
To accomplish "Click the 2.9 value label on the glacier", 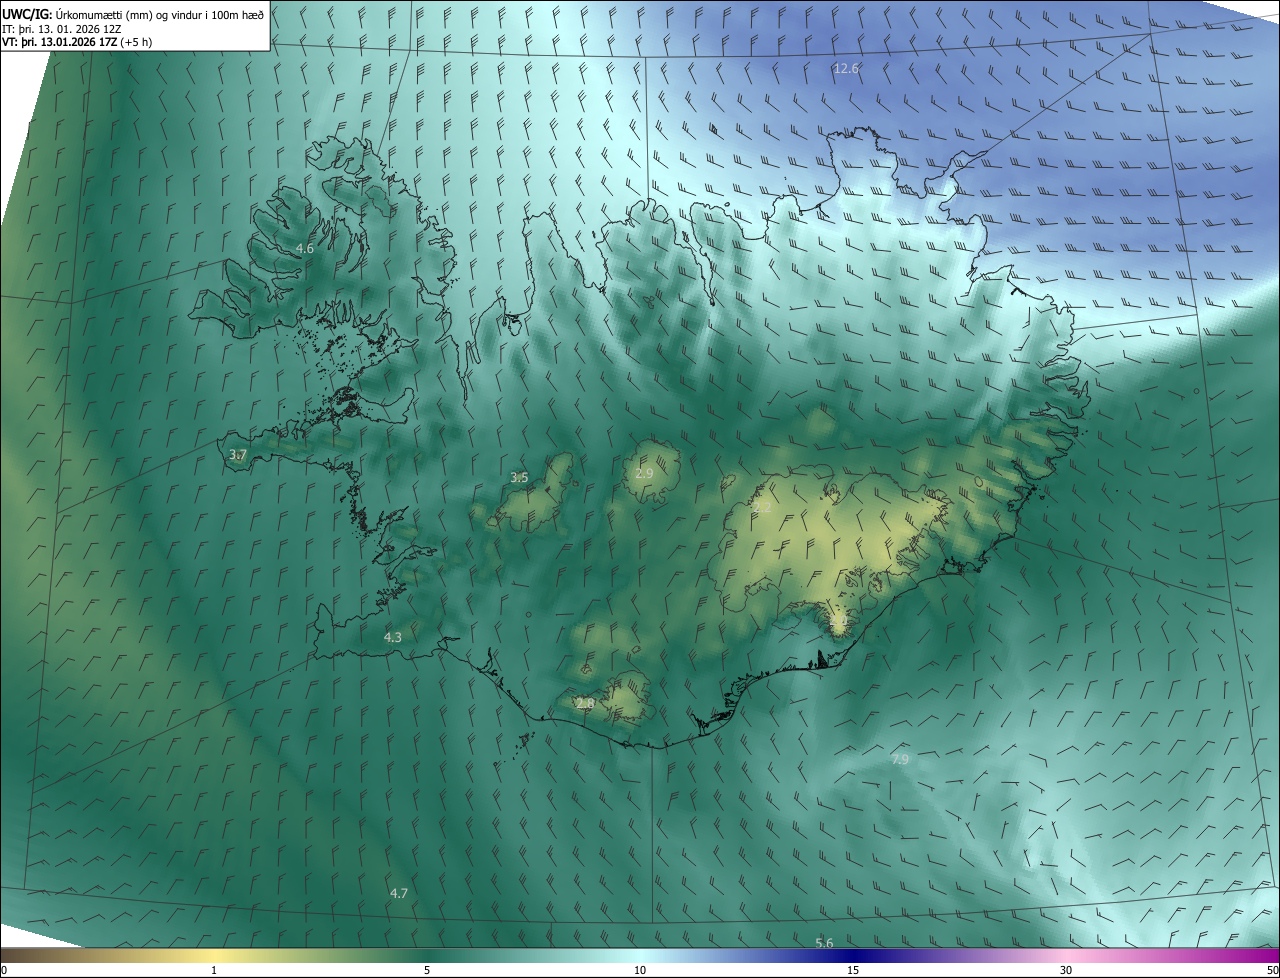I will coord(644,473).
